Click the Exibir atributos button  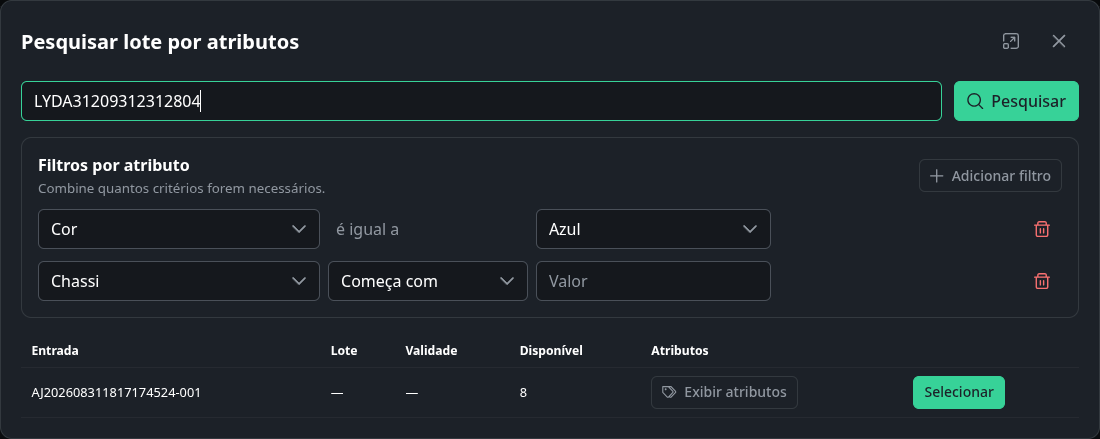coord(724,392)
